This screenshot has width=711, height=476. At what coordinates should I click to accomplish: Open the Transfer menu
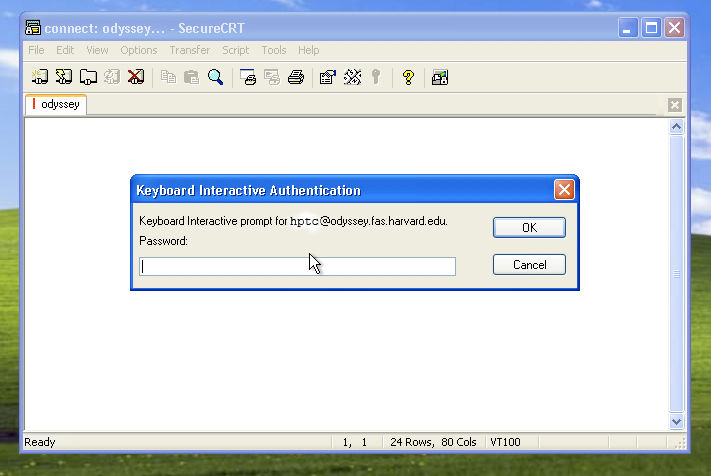[190, 50]
